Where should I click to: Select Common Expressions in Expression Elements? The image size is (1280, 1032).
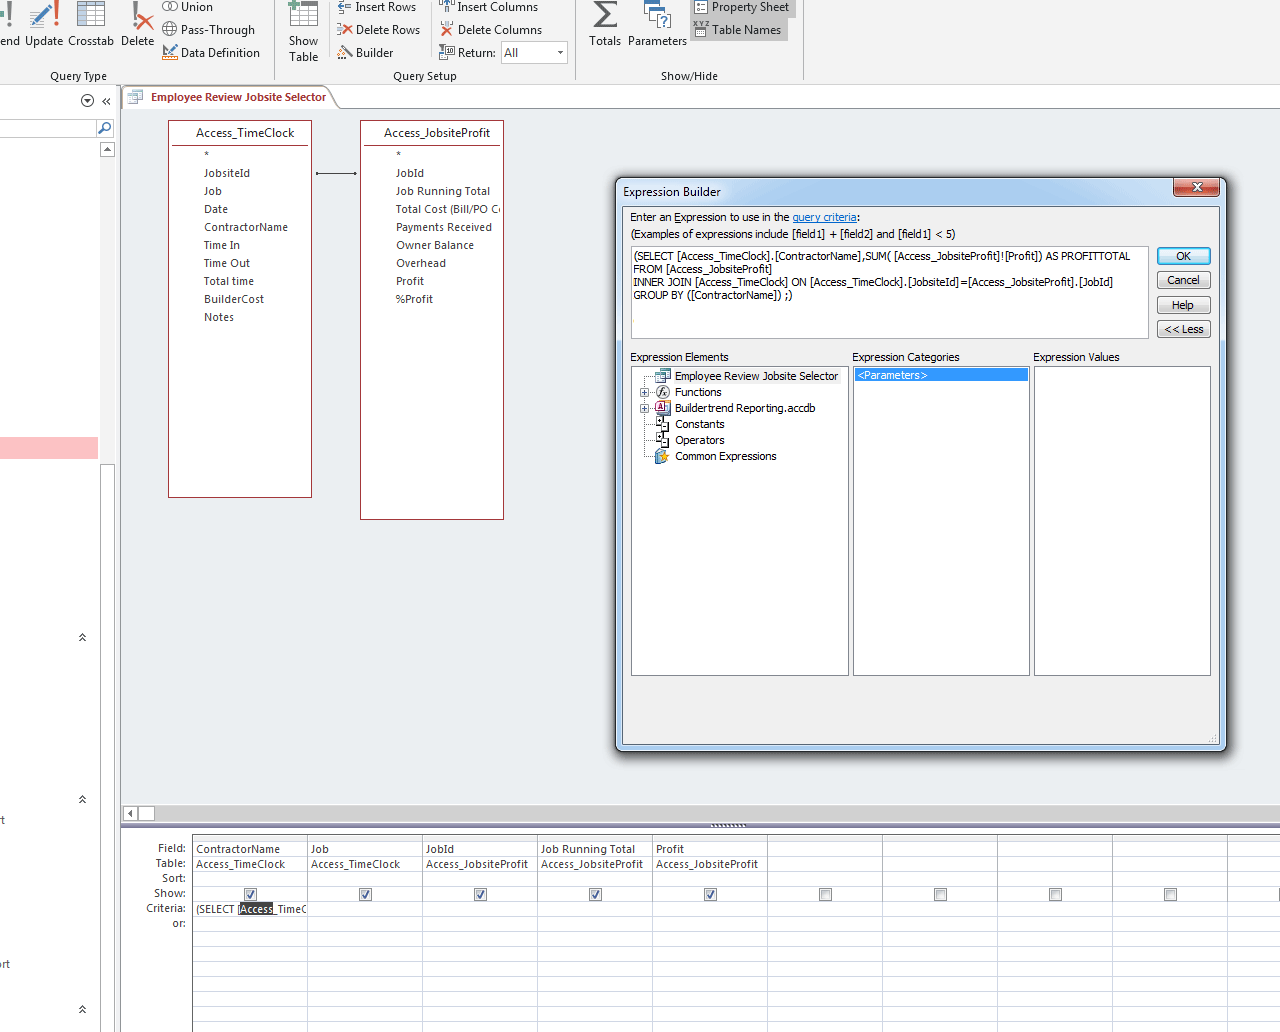click(x=725, y=456)
